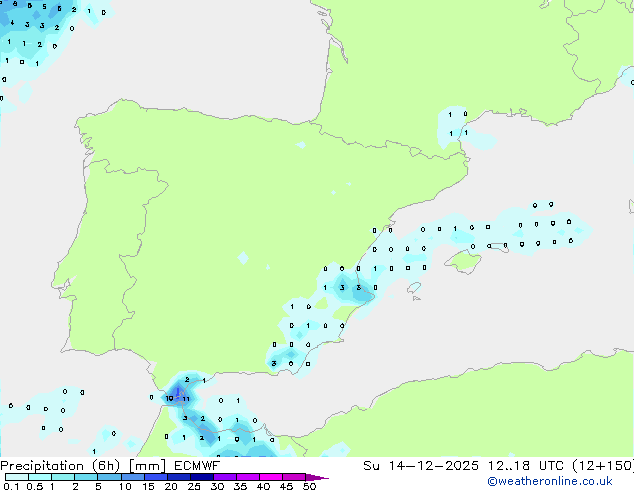
Task: Select the 0.1–0.5 mm legend swatch
Action: tap(17, 477)
